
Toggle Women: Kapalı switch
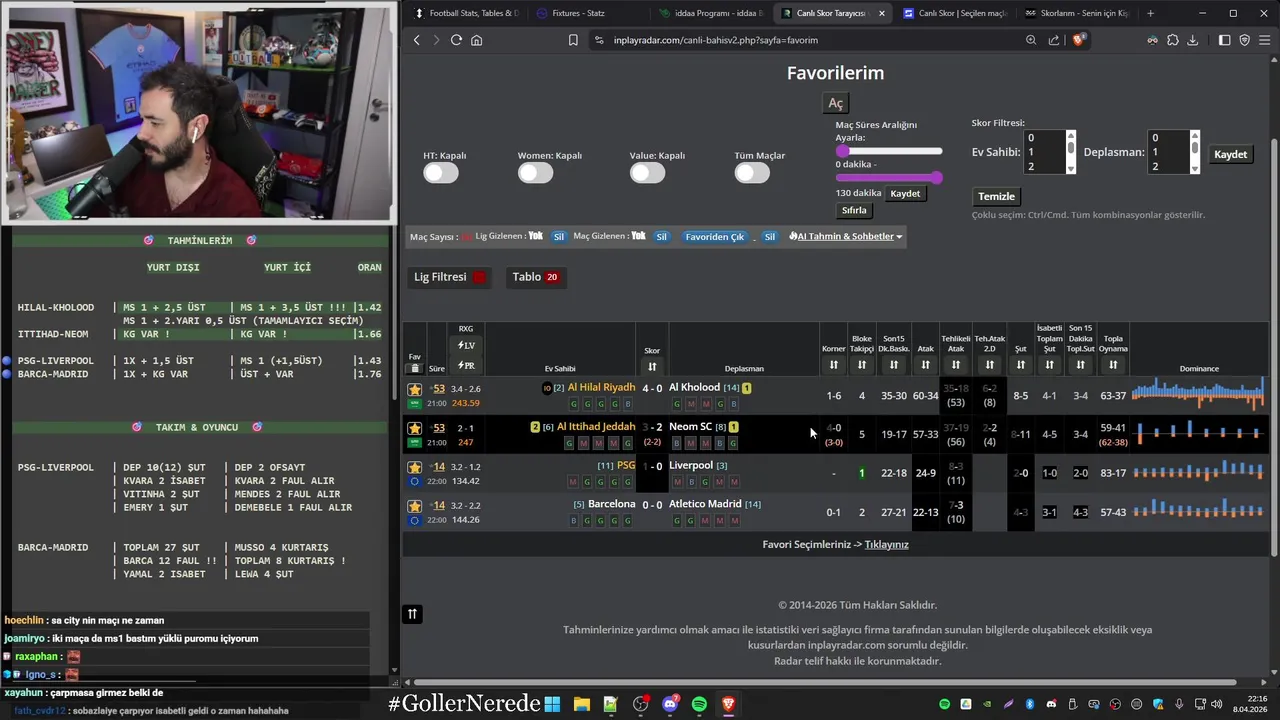click(x=536, y=173)
